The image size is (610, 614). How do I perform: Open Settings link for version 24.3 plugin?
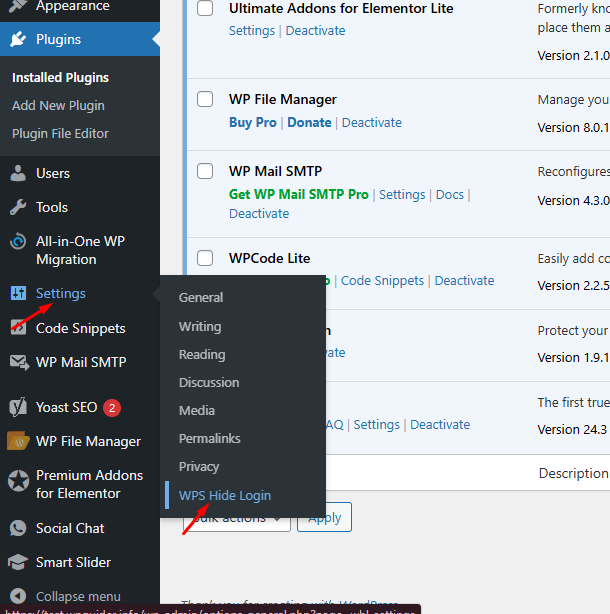coord(377,424)
